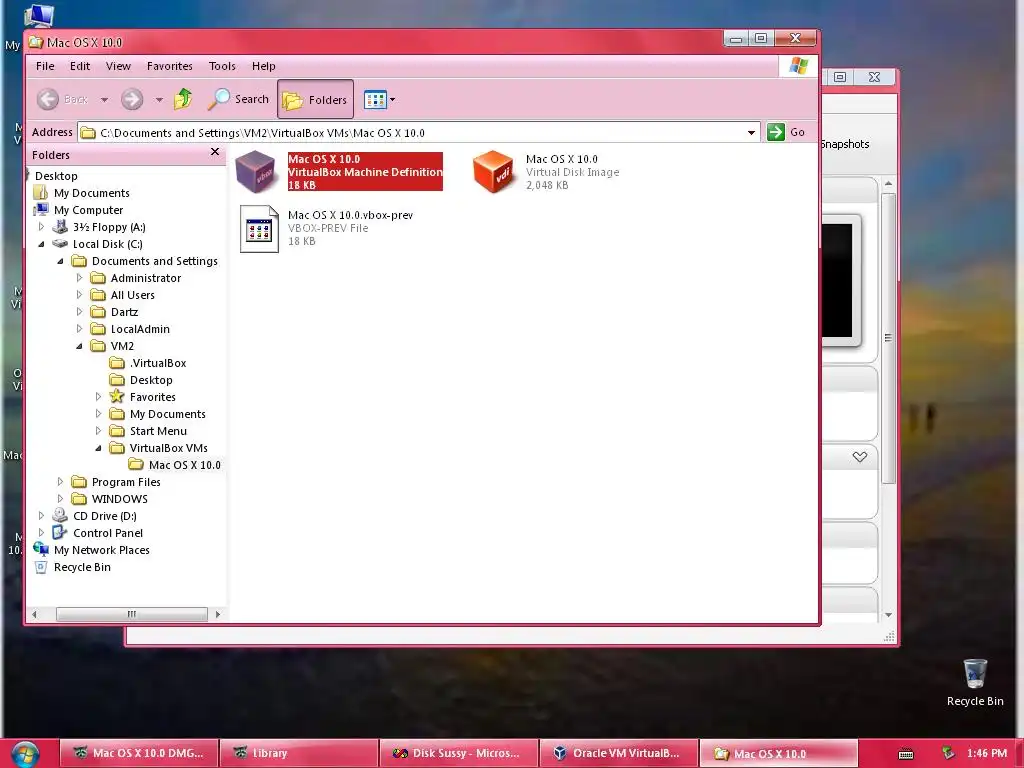The width and height of the screenshot is (1024, 768).
Task: Click the CD Drive (D:) icon
Action: 60,515
